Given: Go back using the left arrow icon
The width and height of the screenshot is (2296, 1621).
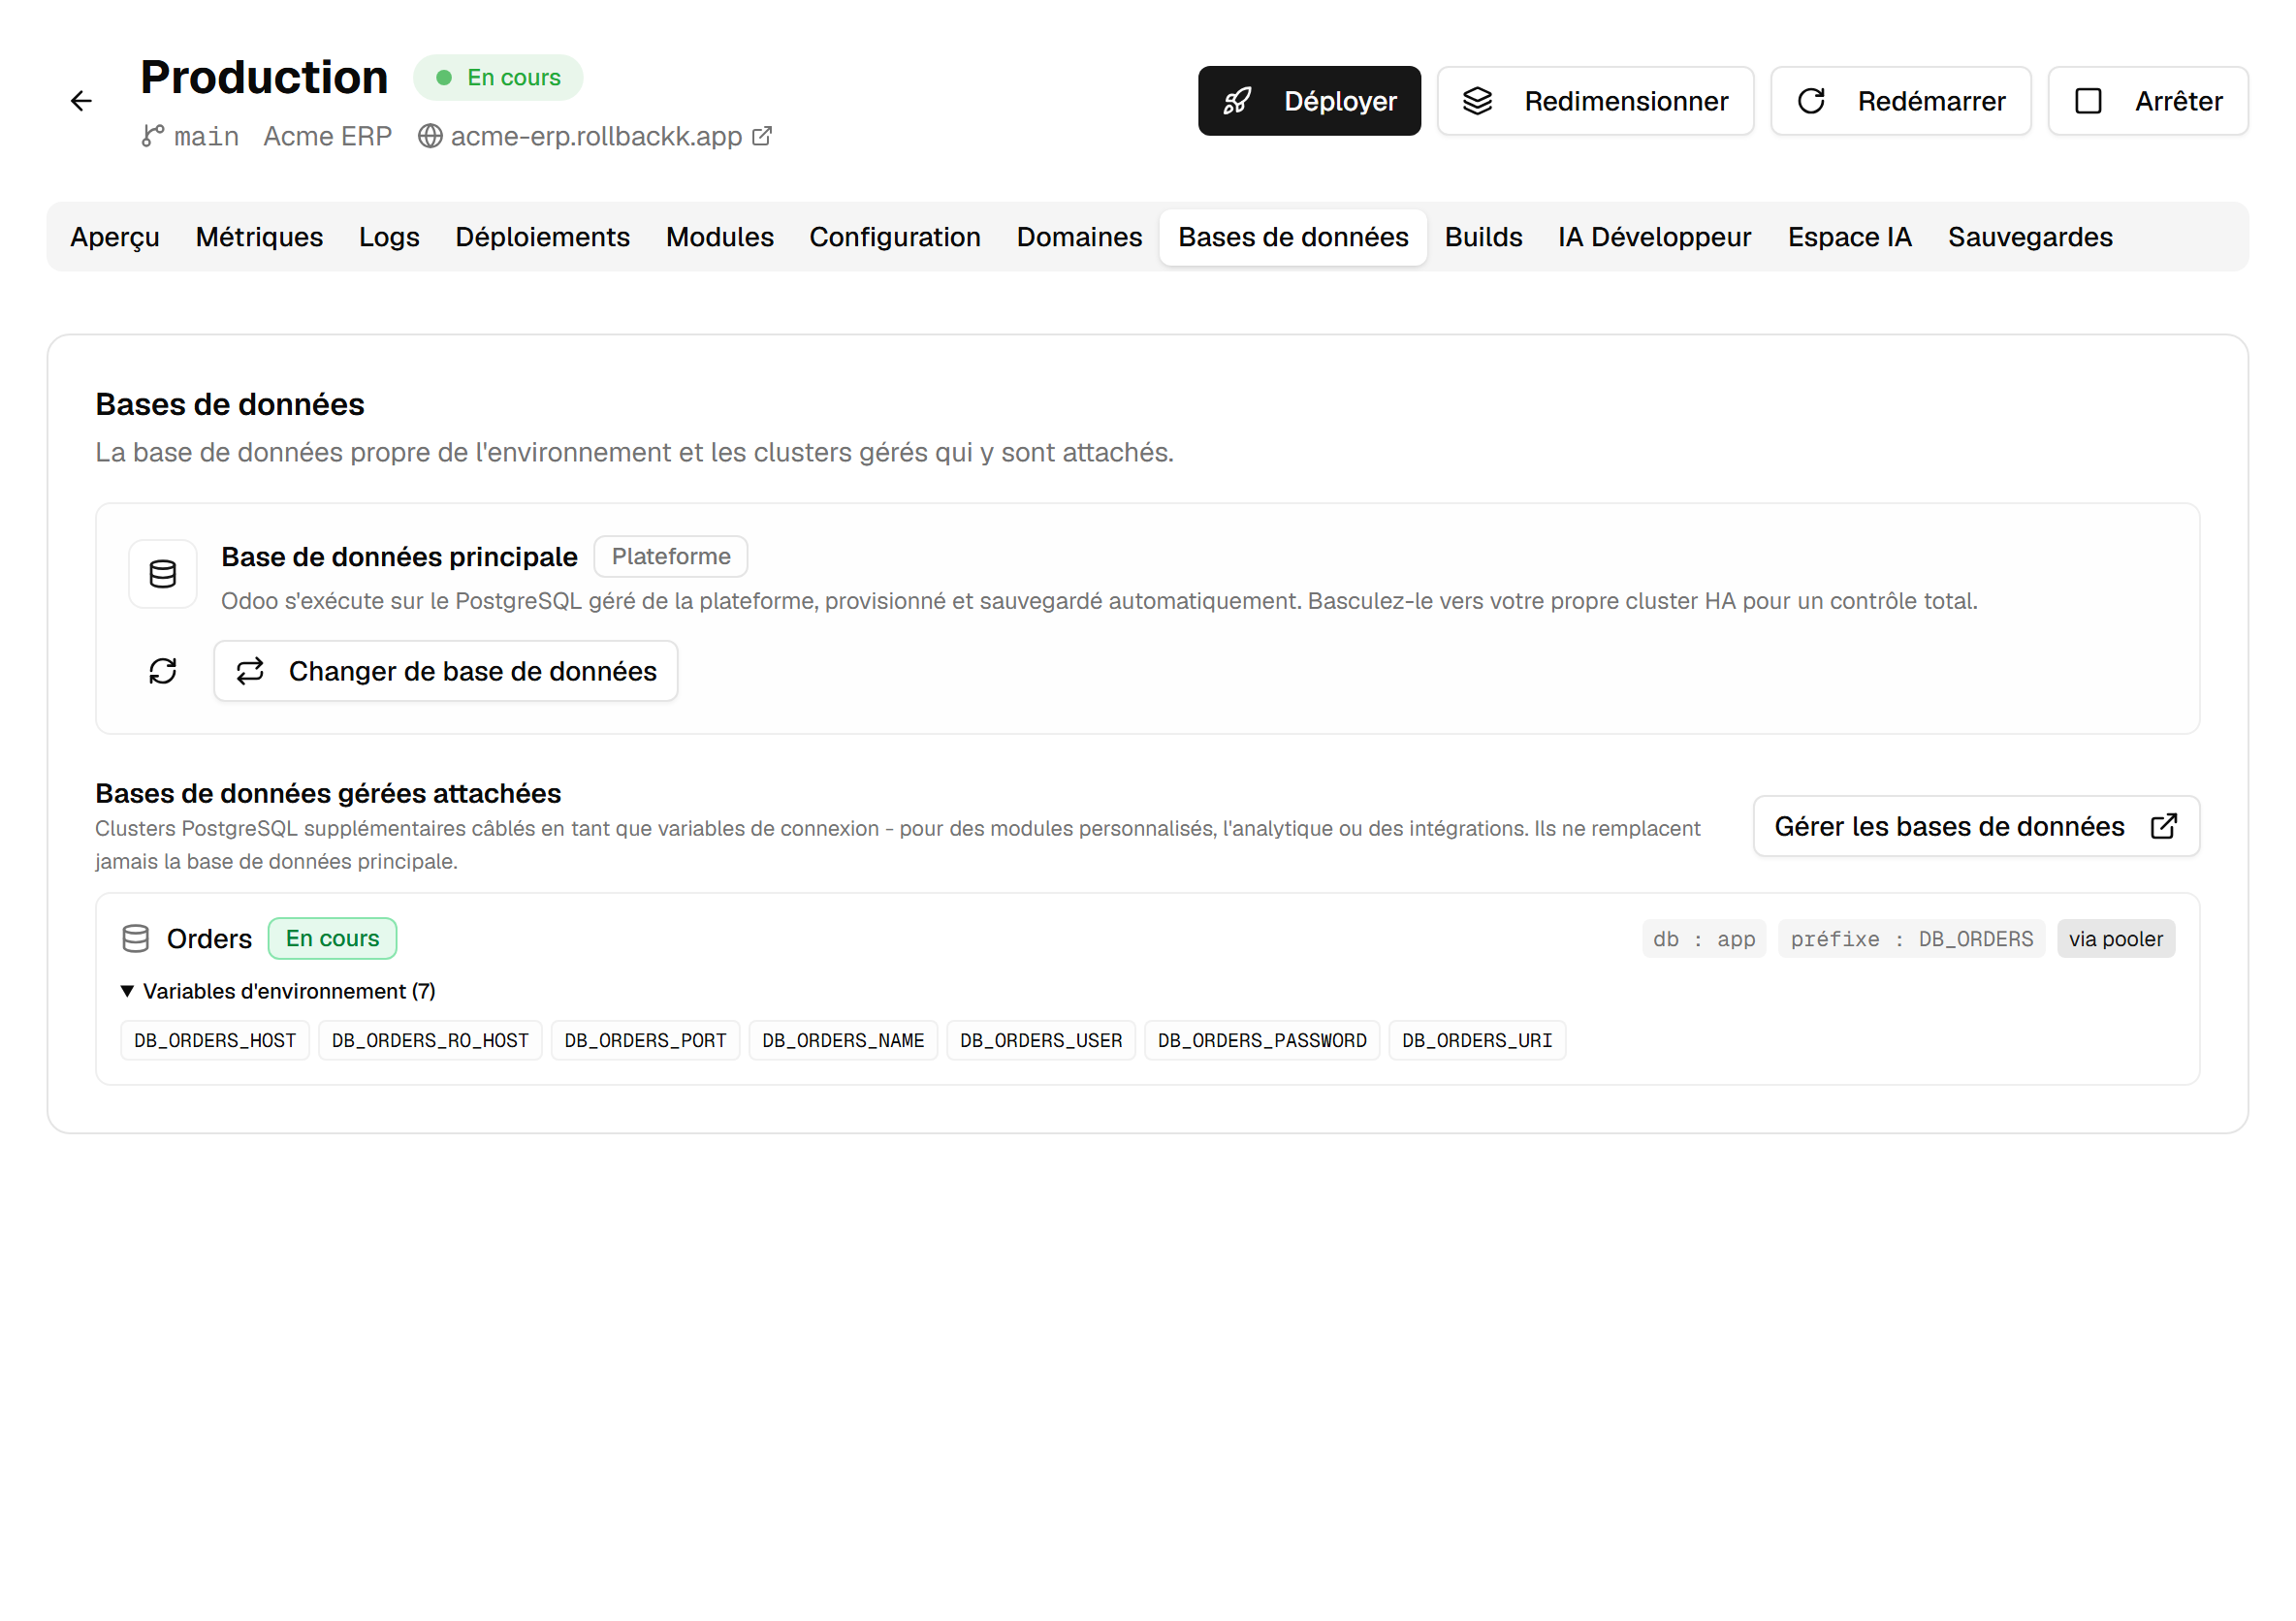Looking at the screenshot, I should coord(81,101).
